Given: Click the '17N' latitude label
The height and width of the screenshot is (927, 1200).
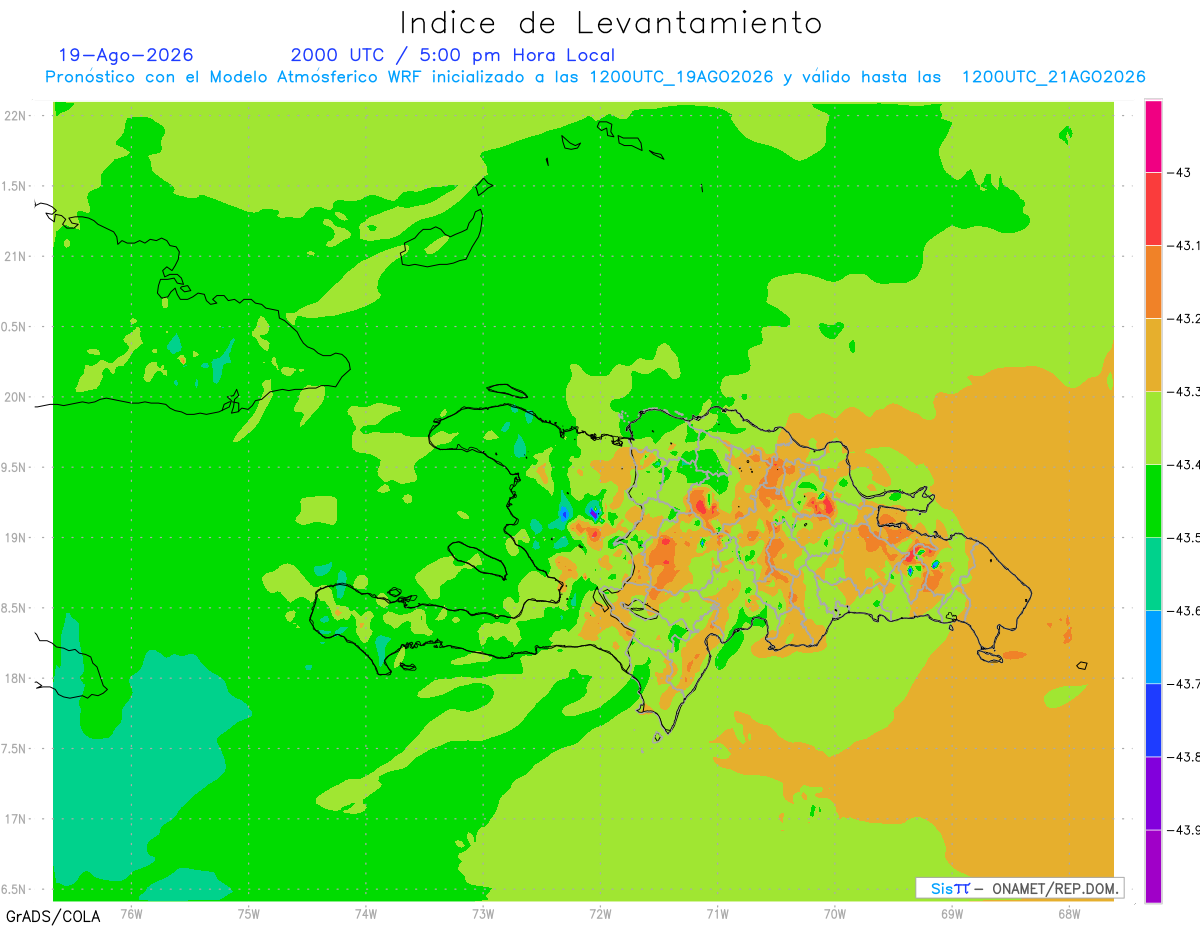Looking at the screenshot, I should pyautogui.click(x=17, y=819).
